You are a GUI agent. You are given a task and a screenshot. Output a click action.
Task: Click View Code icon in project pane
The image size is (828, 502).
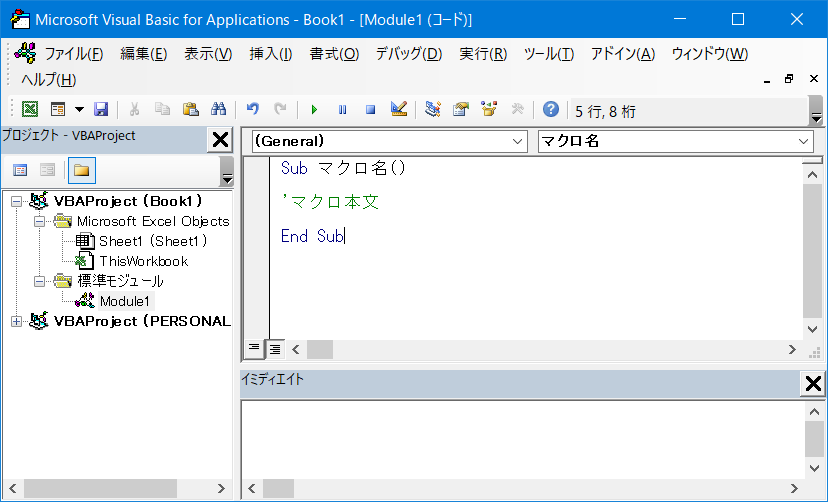point(20,170)
